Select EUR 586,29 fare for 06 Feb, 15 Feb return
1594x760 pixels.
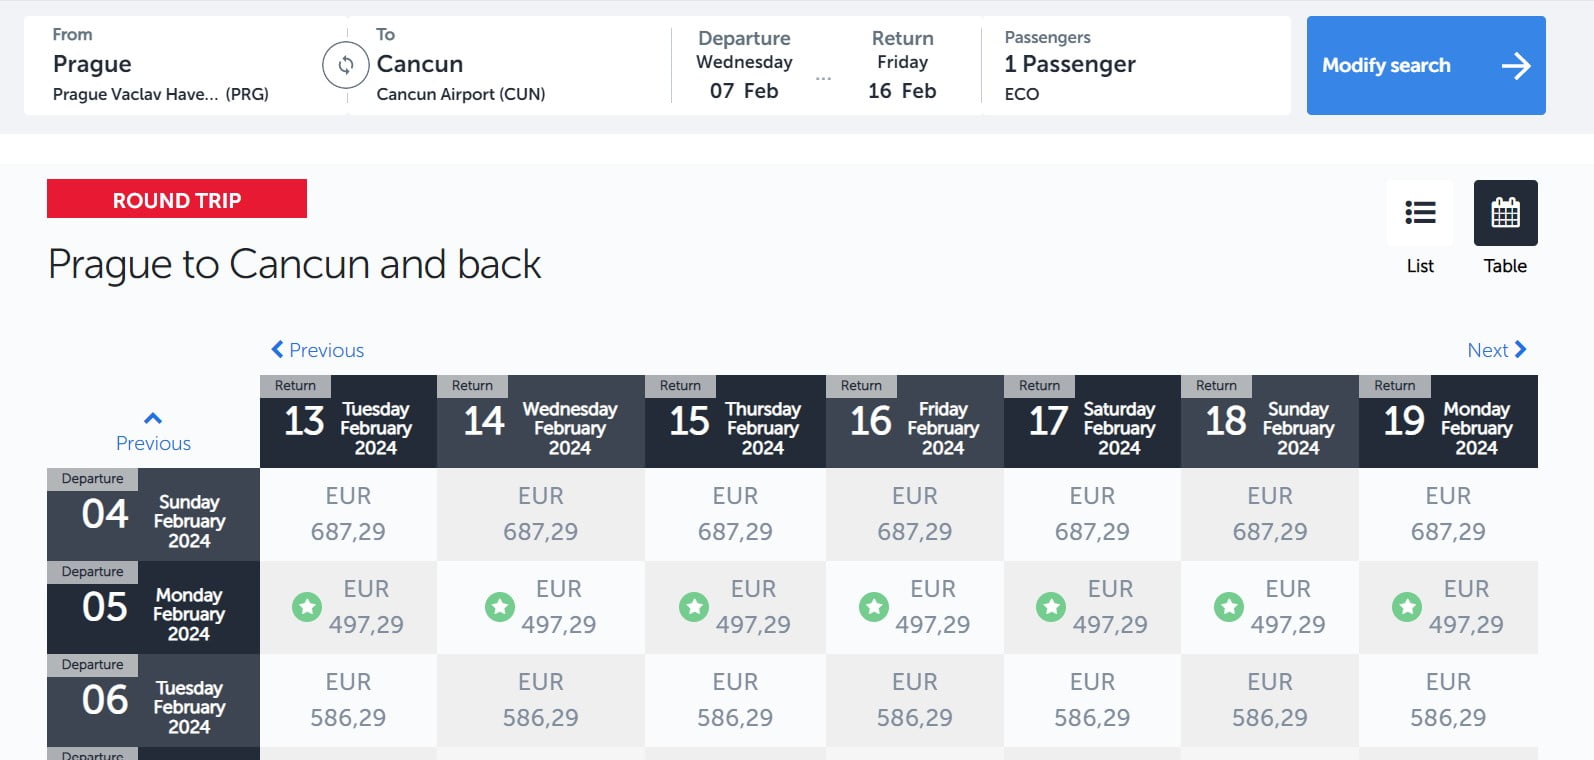pos(735,700)
